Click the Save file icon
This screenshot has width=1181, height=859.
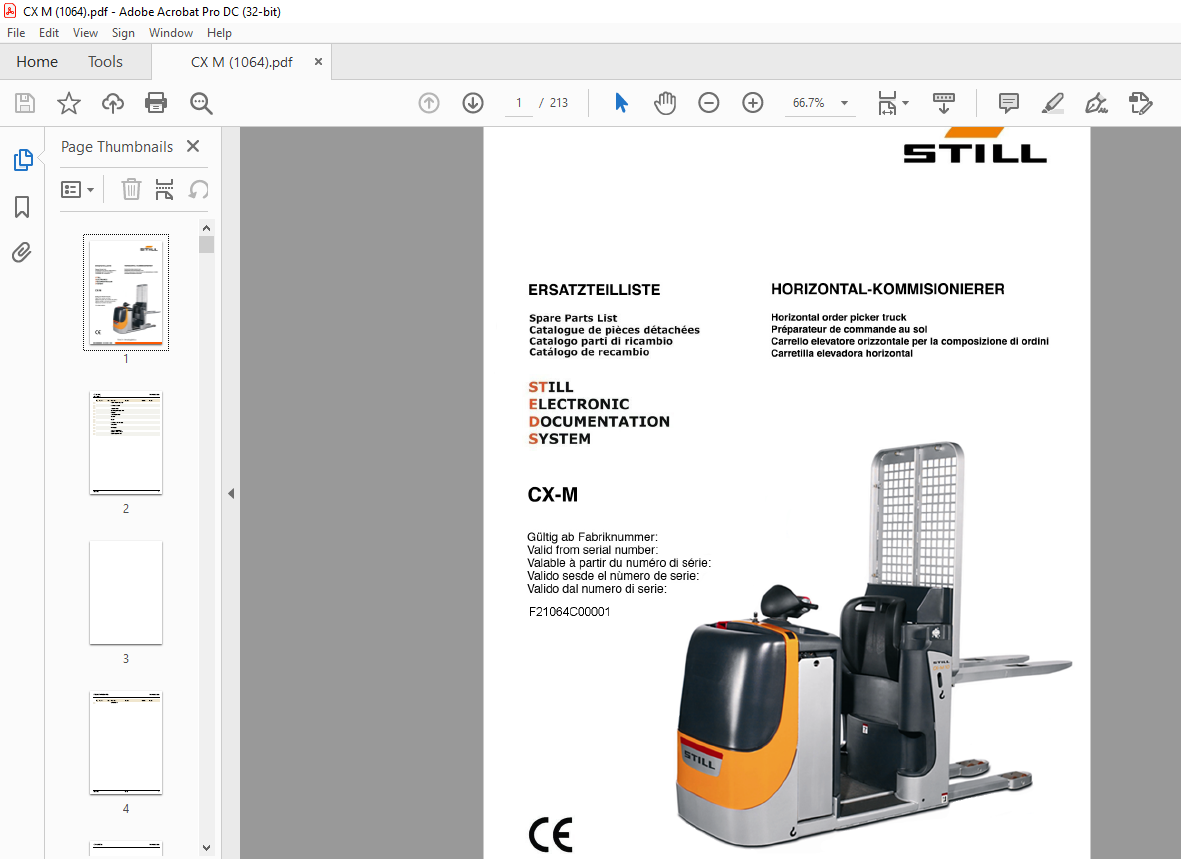coord(25,102)
